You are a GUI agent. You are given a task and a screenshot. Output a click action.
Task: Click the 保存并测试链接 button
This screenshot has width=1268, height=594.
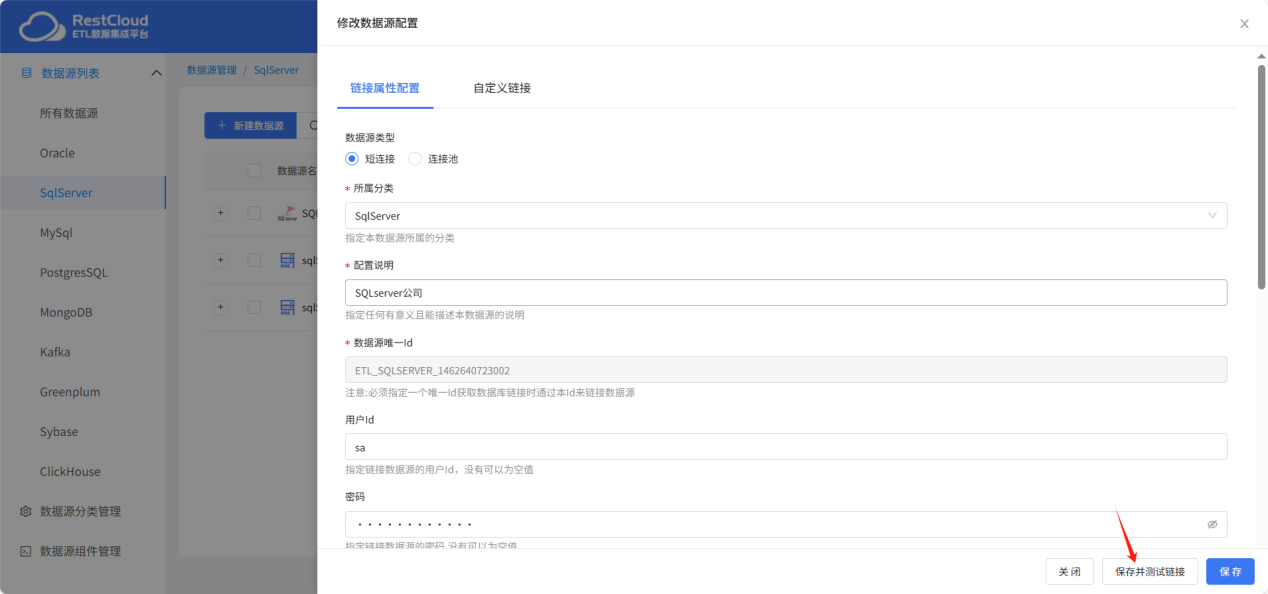coord(1149,571)
